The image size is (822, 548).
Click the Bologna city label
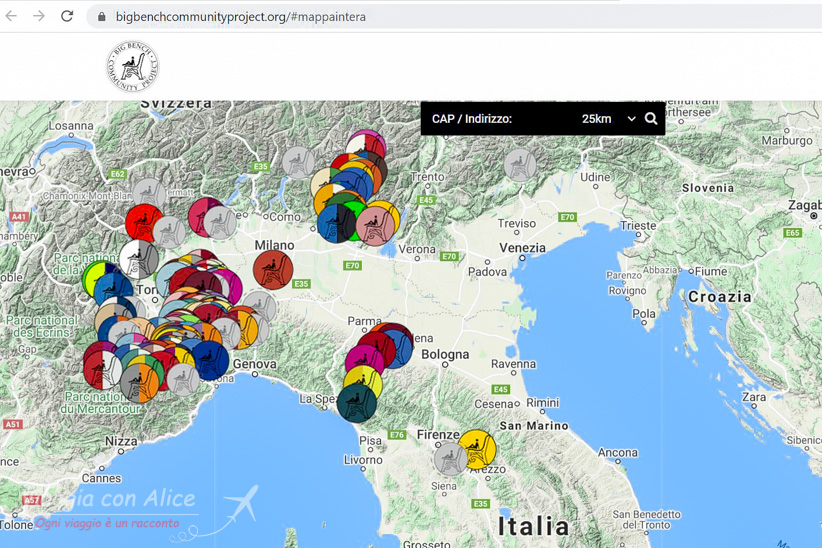click(x=446, y=354)
